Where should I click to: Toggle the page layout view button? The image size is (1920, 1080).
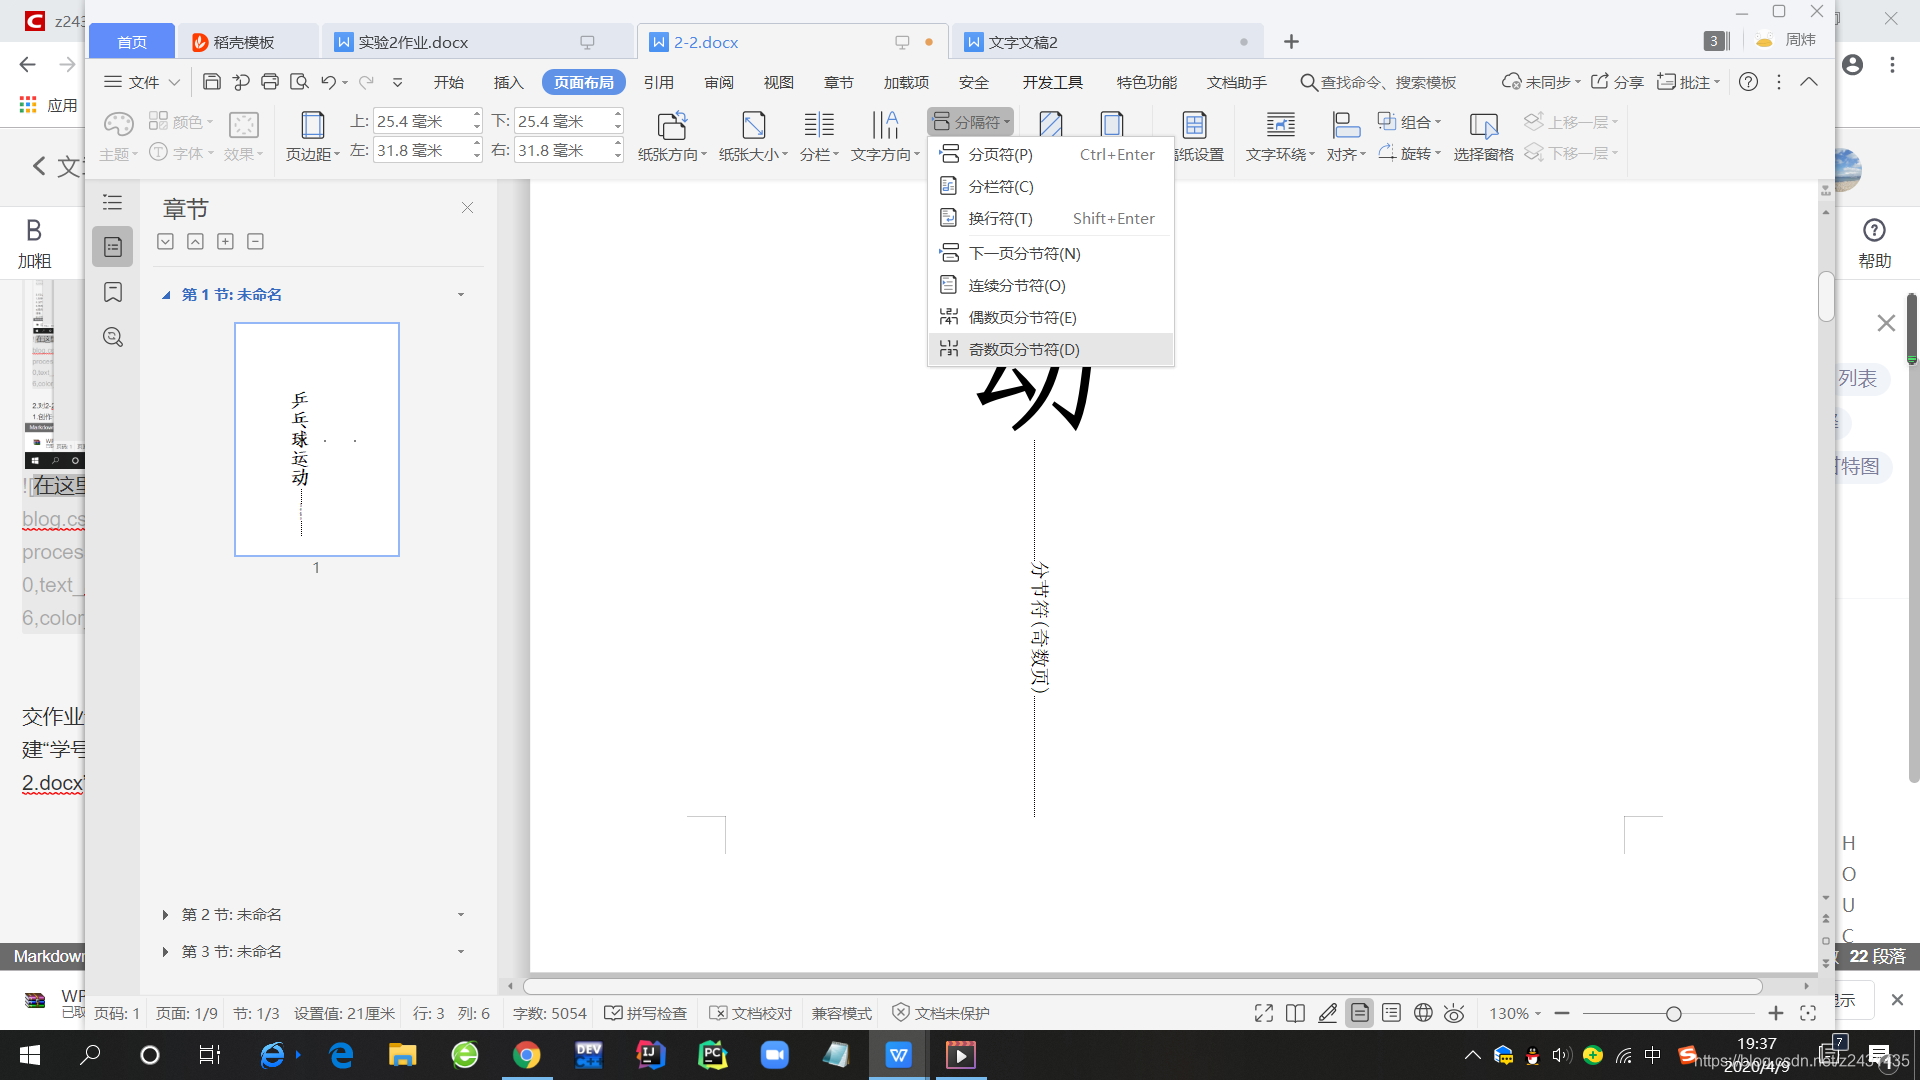pyautogui.click(x=1360, y=1013)
